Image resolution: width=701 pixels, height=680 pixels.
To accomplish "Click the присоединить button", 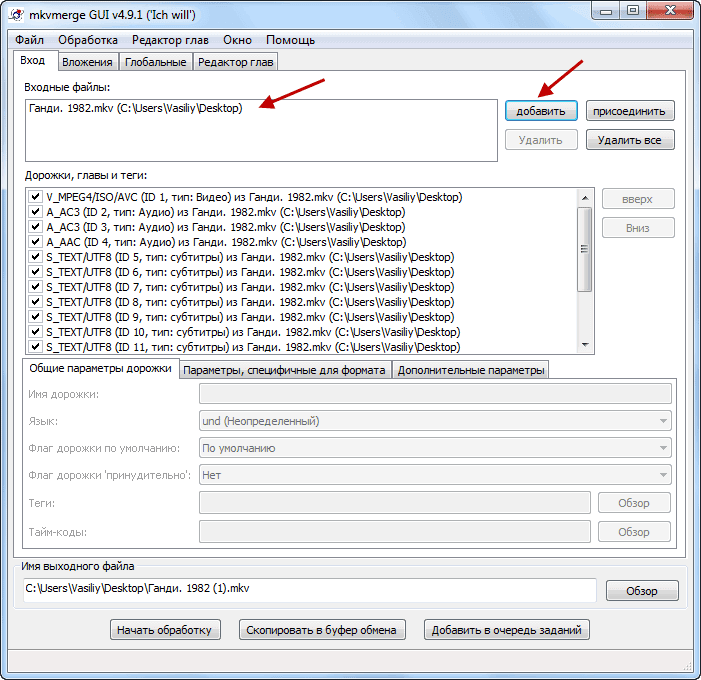I will pyautogui.click(x=629, y=111).
